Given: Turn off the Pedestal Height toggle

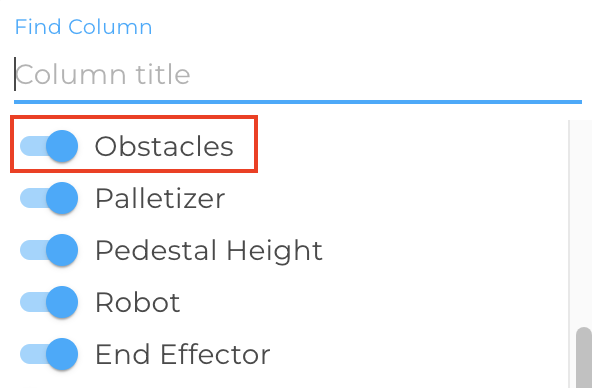Looking at the screenshot, I should click(x=49, y=250).
